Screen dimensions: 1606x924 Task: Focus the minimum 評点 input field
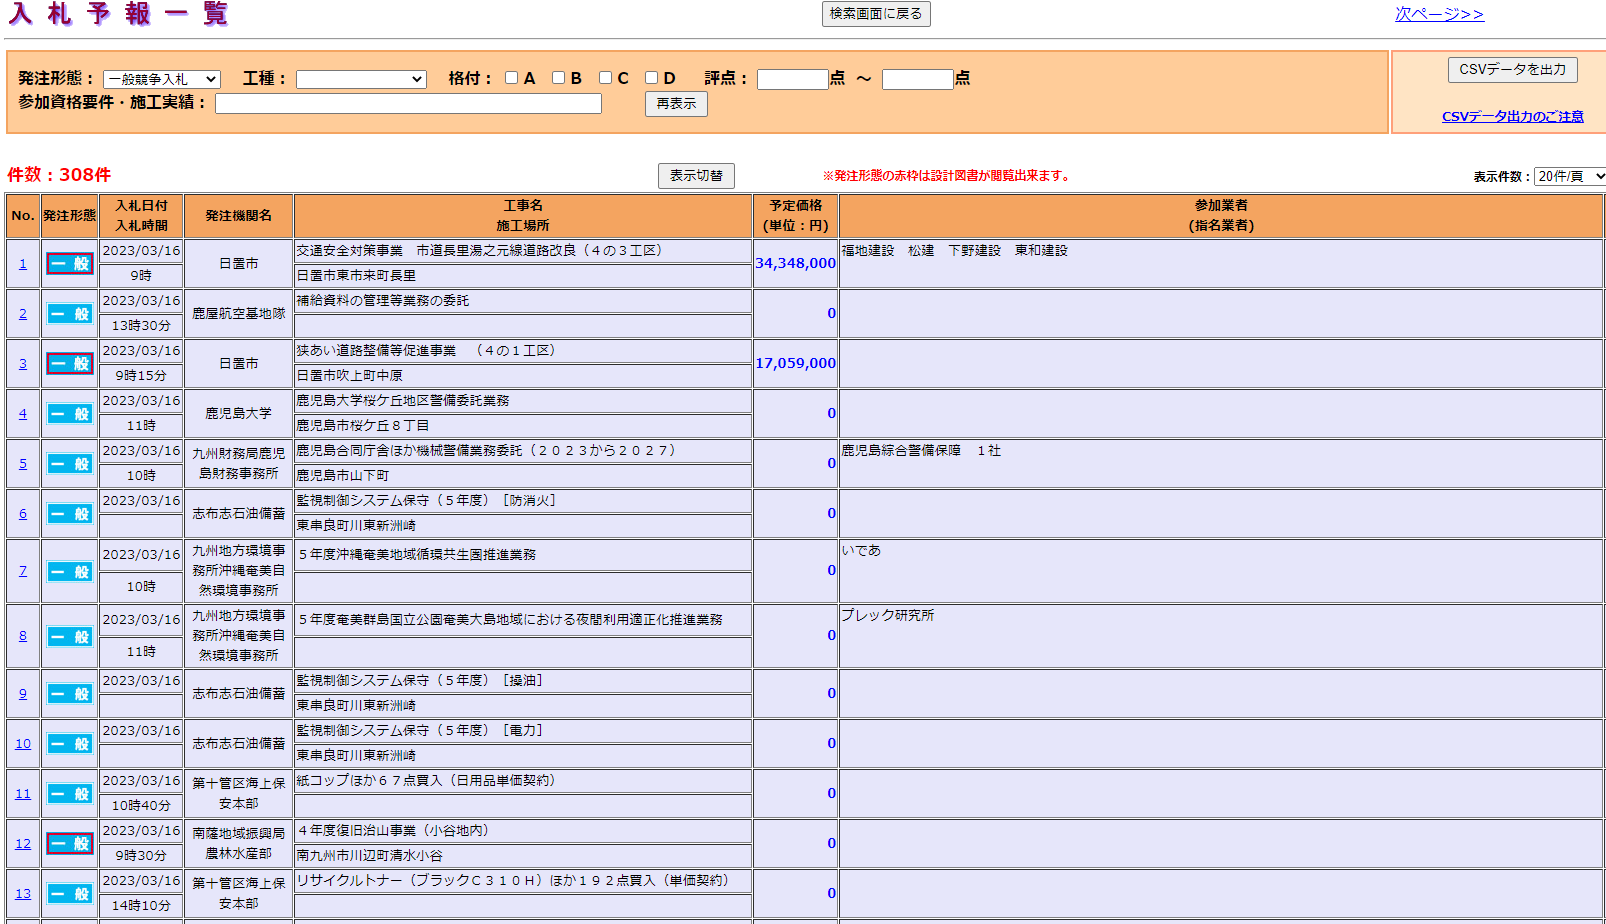click(x=793, y=79)
